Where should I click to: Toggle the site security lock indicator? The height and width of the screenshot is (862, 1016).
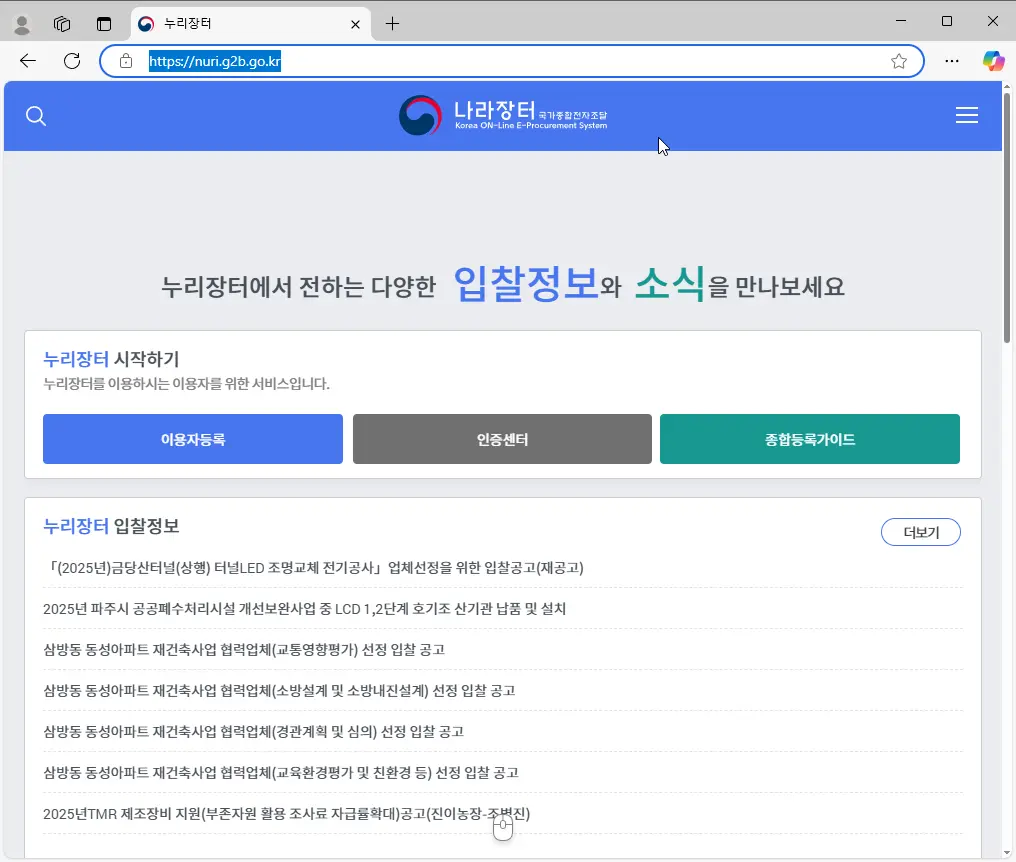126,61
